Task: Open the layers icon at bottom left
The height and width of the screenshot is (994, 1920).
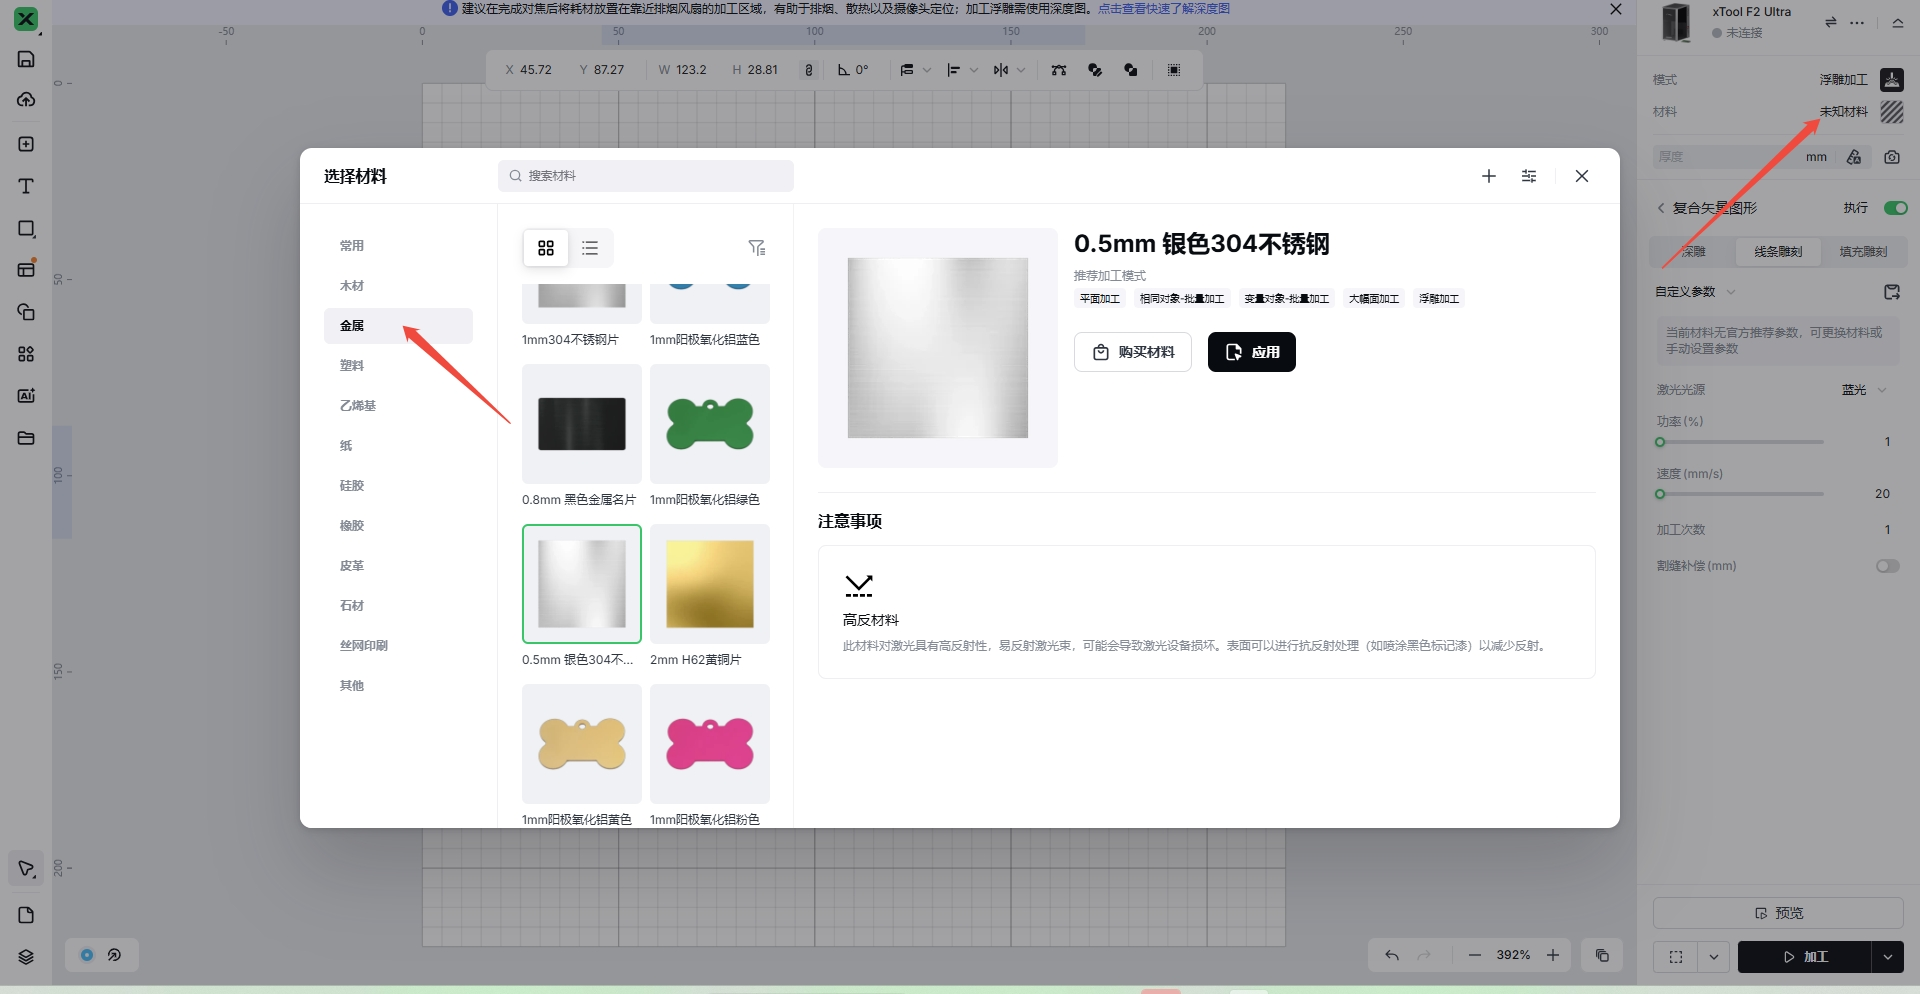Action: (26, 957)
